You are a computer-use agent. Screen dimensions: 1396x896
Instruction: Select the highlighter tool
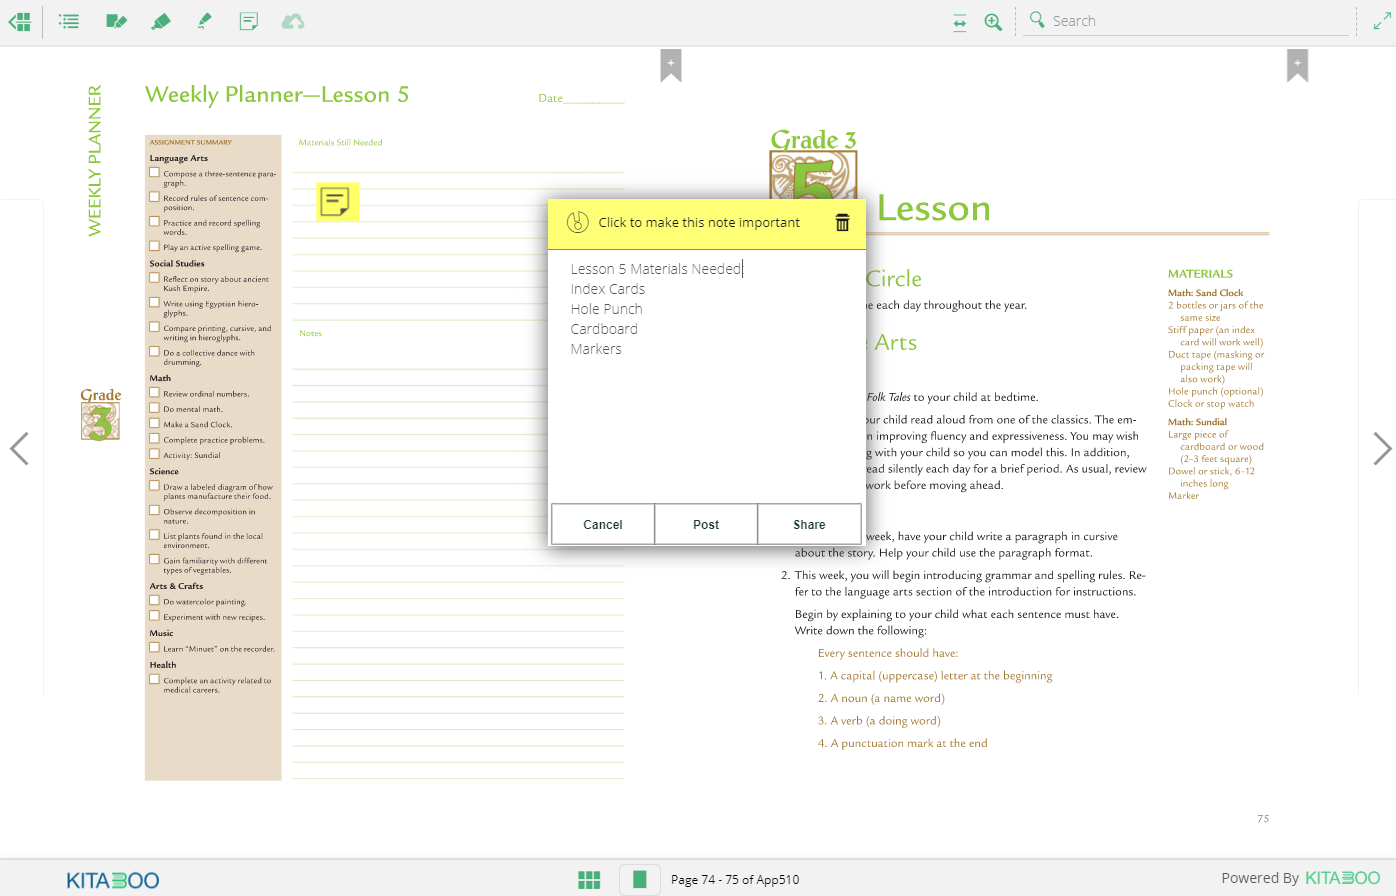click(160, 21)
